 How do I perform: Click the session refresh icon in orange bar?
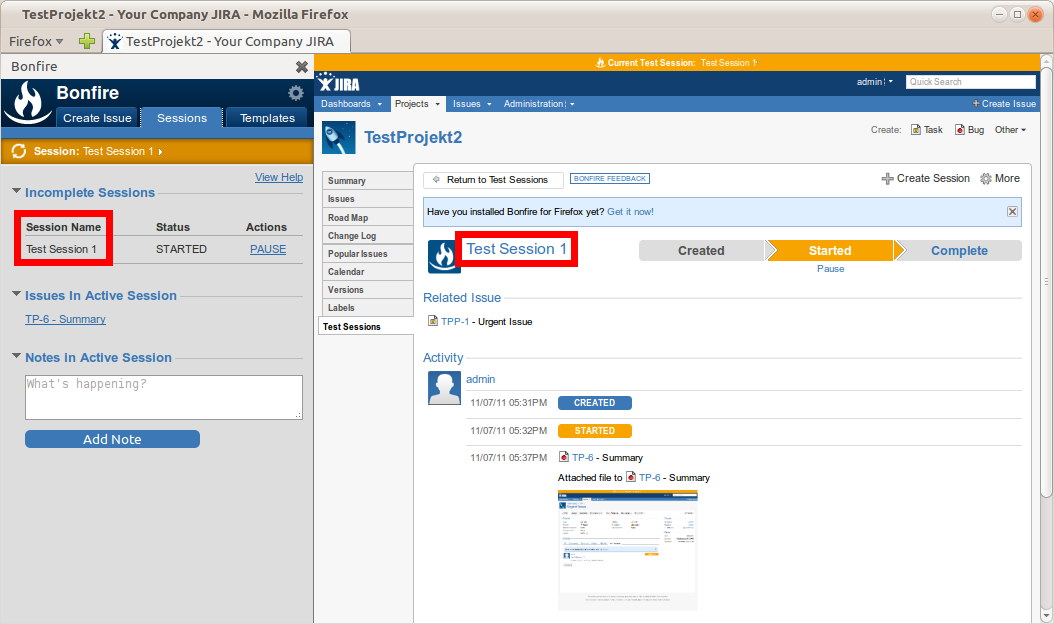[x=19, y=151]
